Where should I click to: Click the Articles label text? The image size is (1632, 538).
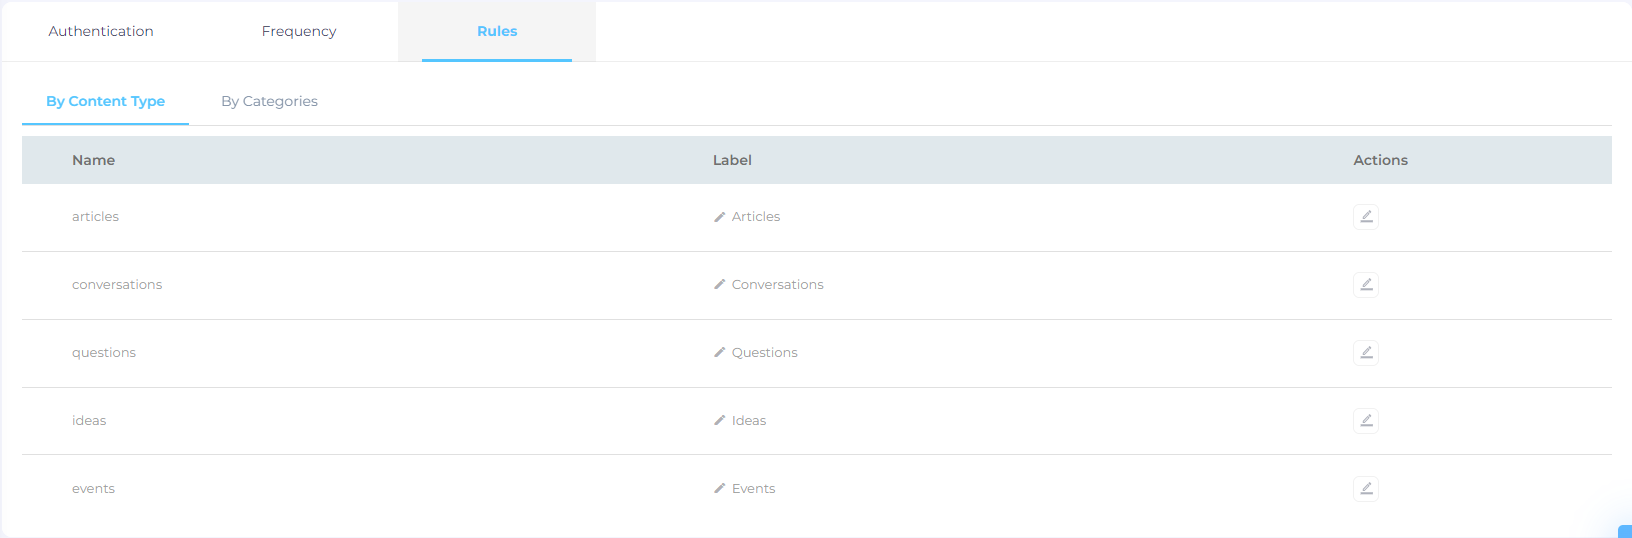tap(756, 217)
